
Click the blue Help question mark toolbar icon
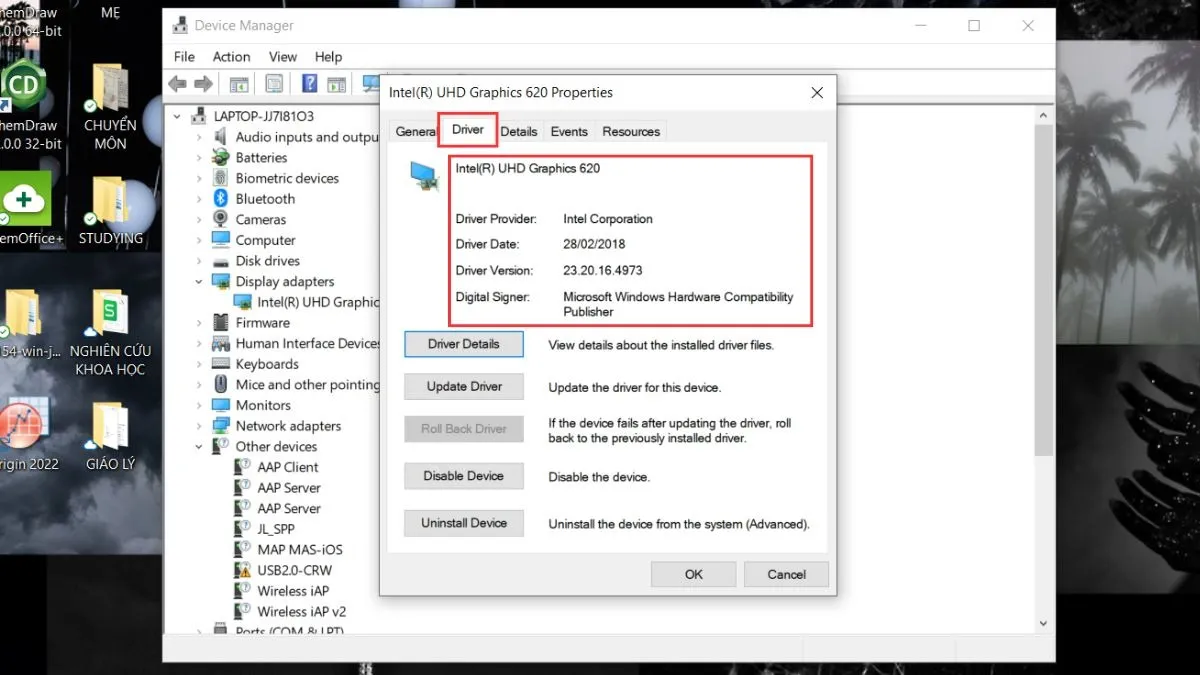(310, 84)
